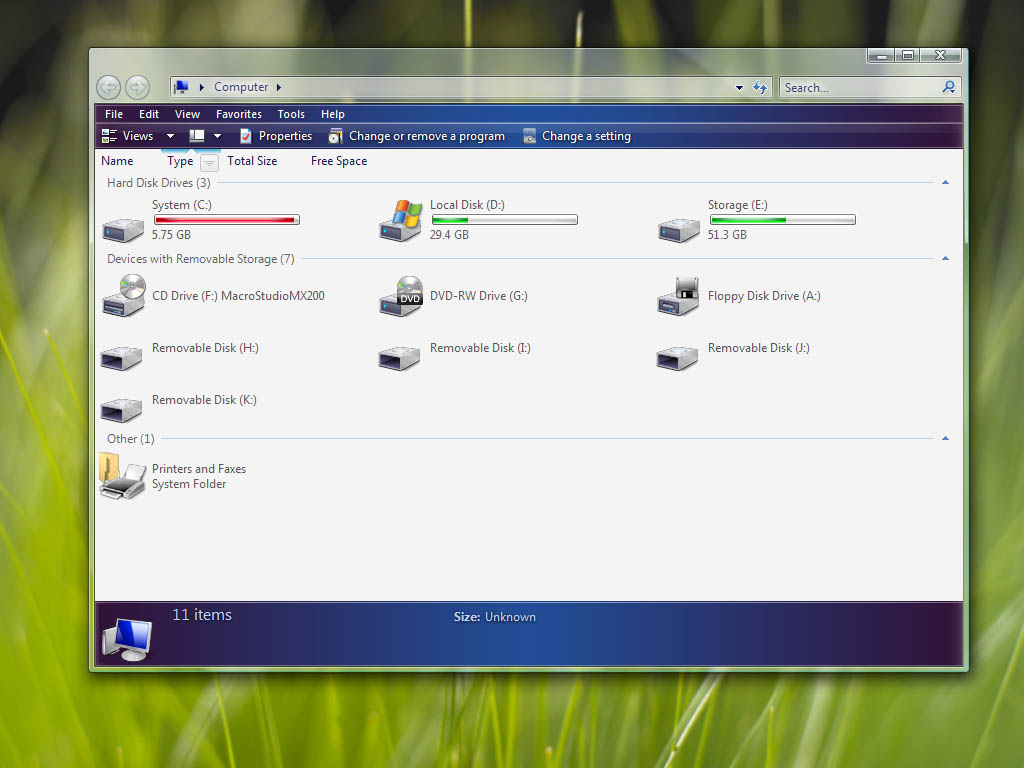Select the Printers and Faxes folder icon

click(x=122, y=477)
